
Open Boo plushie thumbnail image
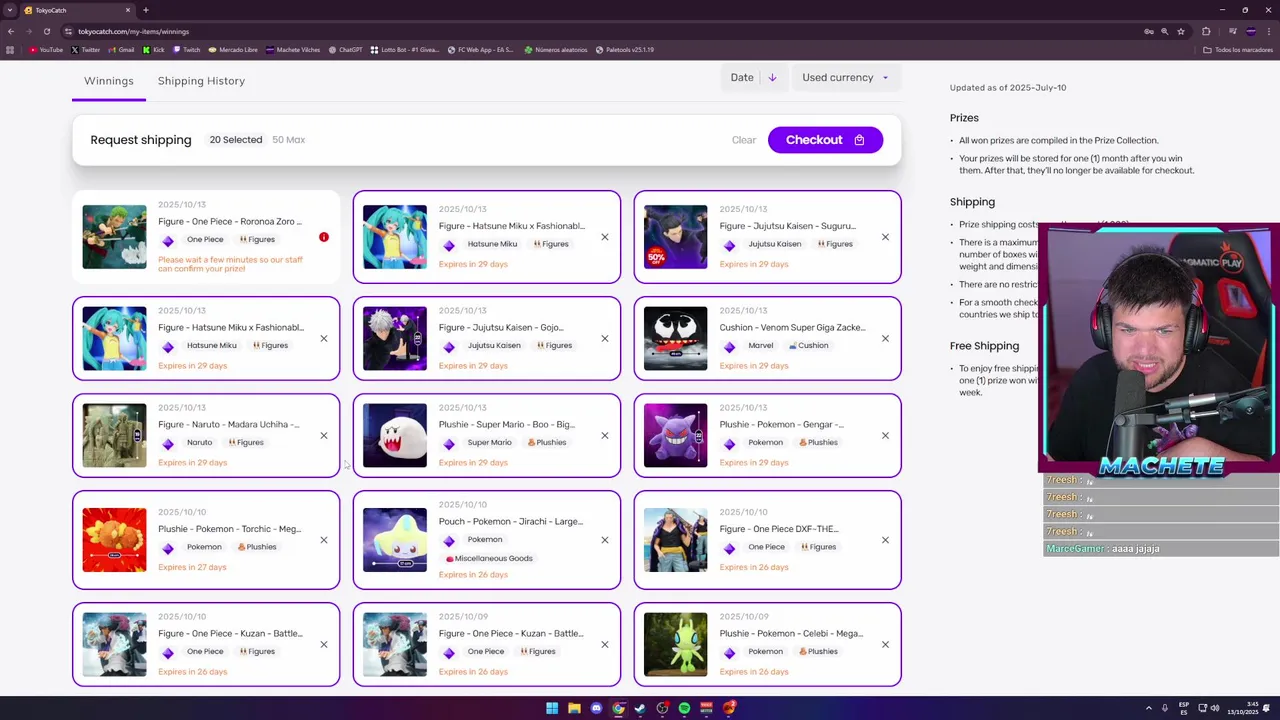coord(395,435)
